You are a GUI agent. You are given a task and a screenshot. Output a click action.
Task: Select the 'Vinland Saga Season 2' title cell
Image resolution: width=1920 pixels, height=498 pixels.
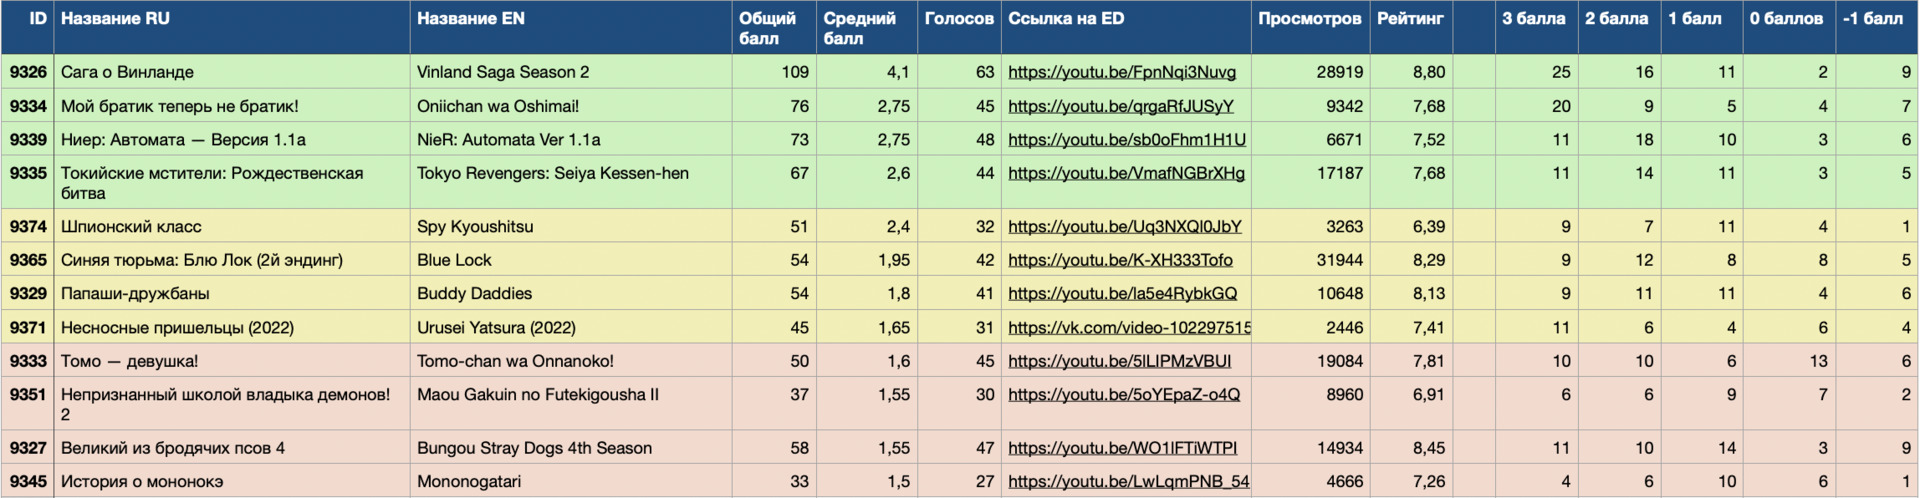(x=503, y=72)
